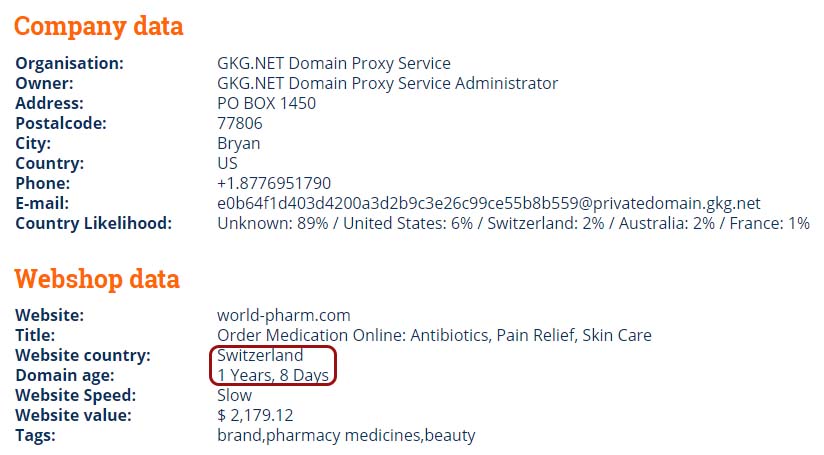Image resolution: width=824 pixels, height=455 pixels.
Task: Click the Organisation label
Action: (69, 64)
